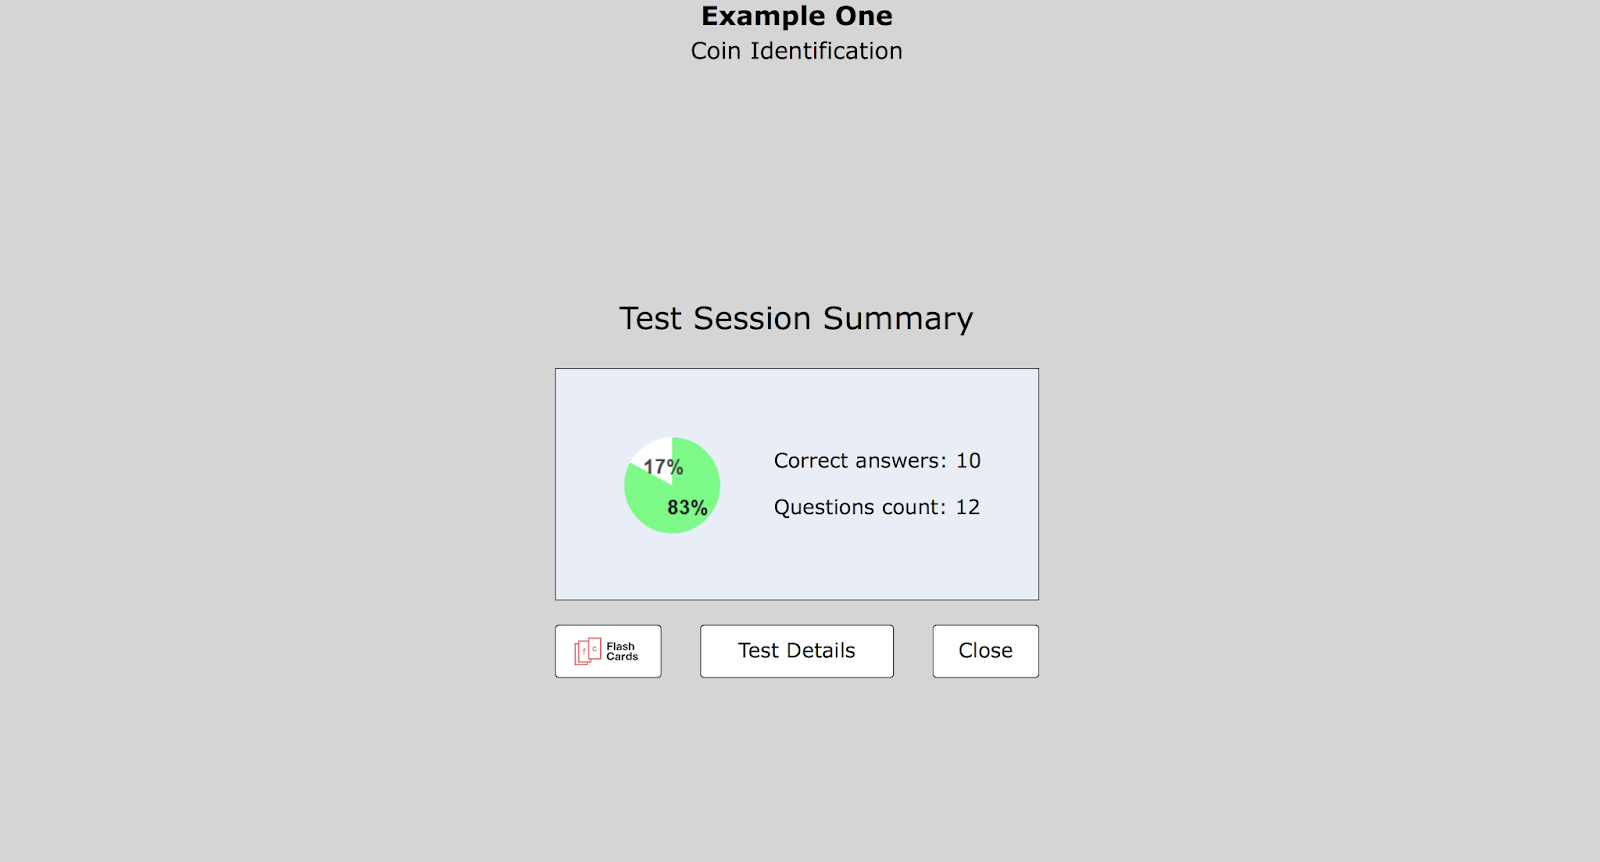Click the 'Test Session Summary' heading
Viewport: 1600px width, 862px height.
point(796,318)
